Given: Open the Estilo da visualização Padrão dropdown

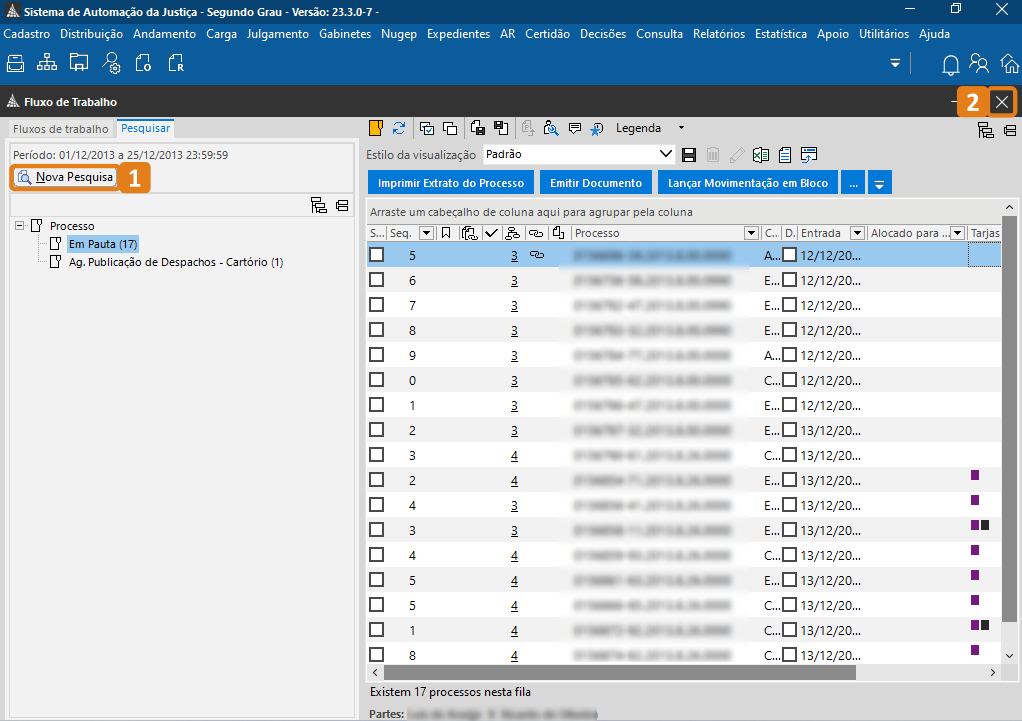Looking at the screenshot, I should click(665, 154).
